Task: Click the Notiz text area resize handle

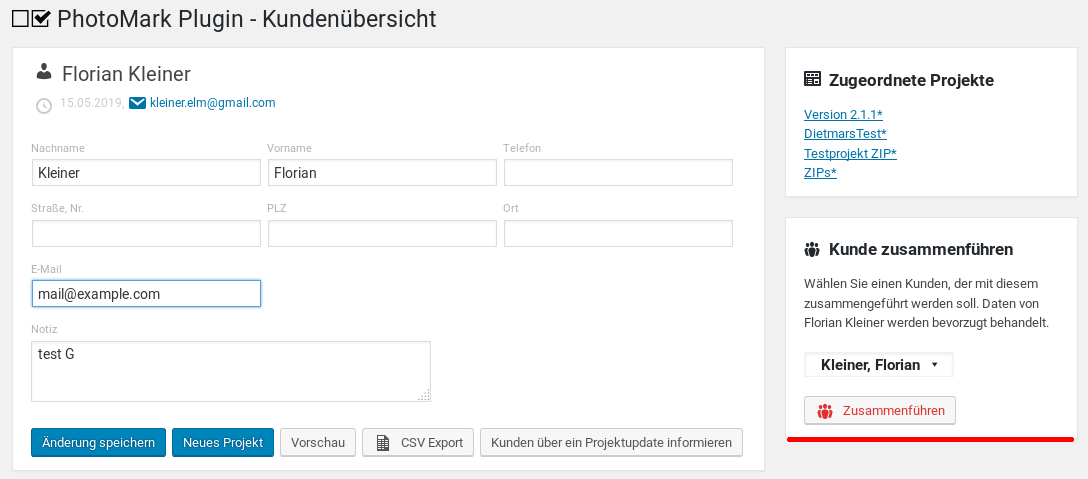Action: pos(424,395)
